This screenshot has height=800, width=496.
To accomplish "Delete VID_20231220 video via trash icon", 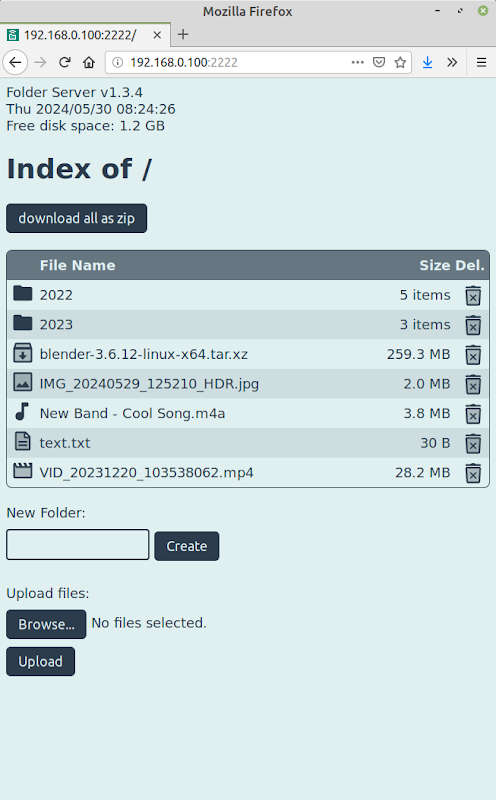I will pos(473,473).
